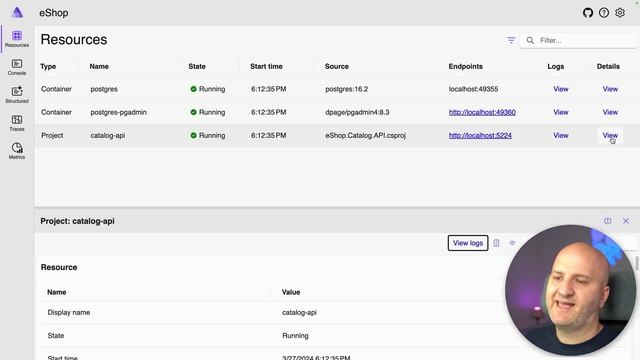Click the View logs button
Screen dimensions: 640x360
(x=468, y=243)
